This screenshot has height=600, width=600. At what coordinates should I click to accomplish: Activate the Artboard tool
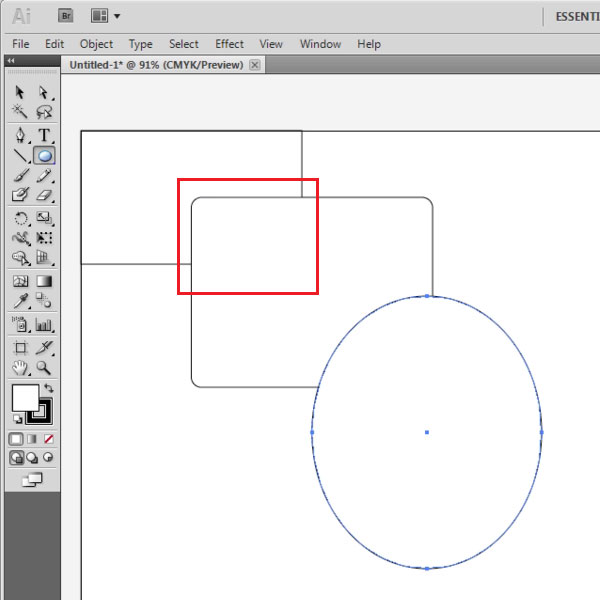coord(20,348)
